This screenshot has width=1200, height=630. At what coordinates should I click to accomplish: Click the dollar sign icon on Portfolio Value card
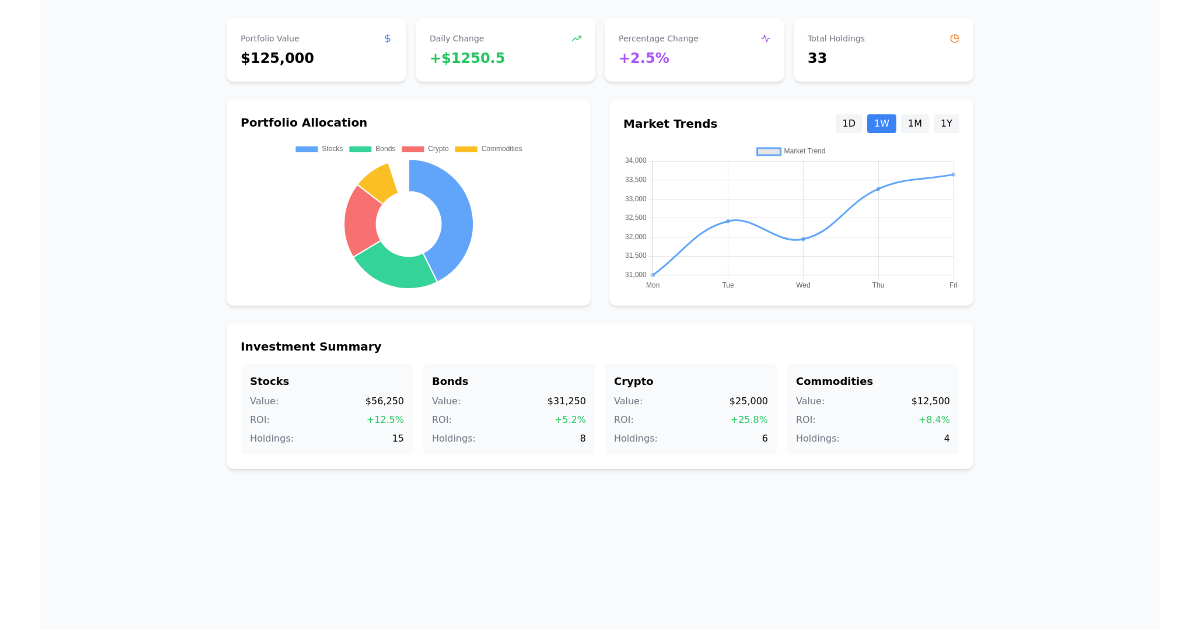tap(387, 38)
